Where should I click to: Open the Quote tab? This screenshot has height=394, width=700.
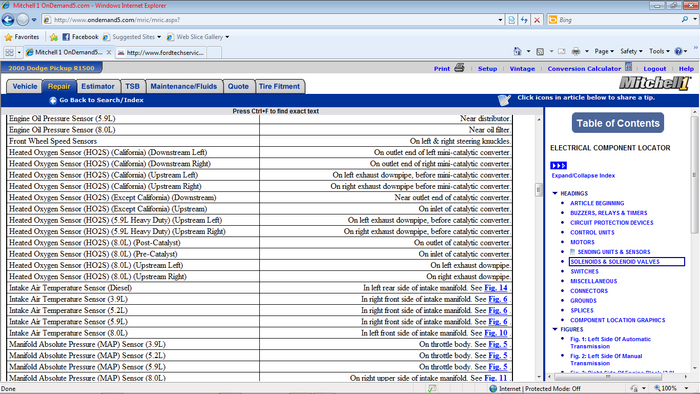pos(238,87)
